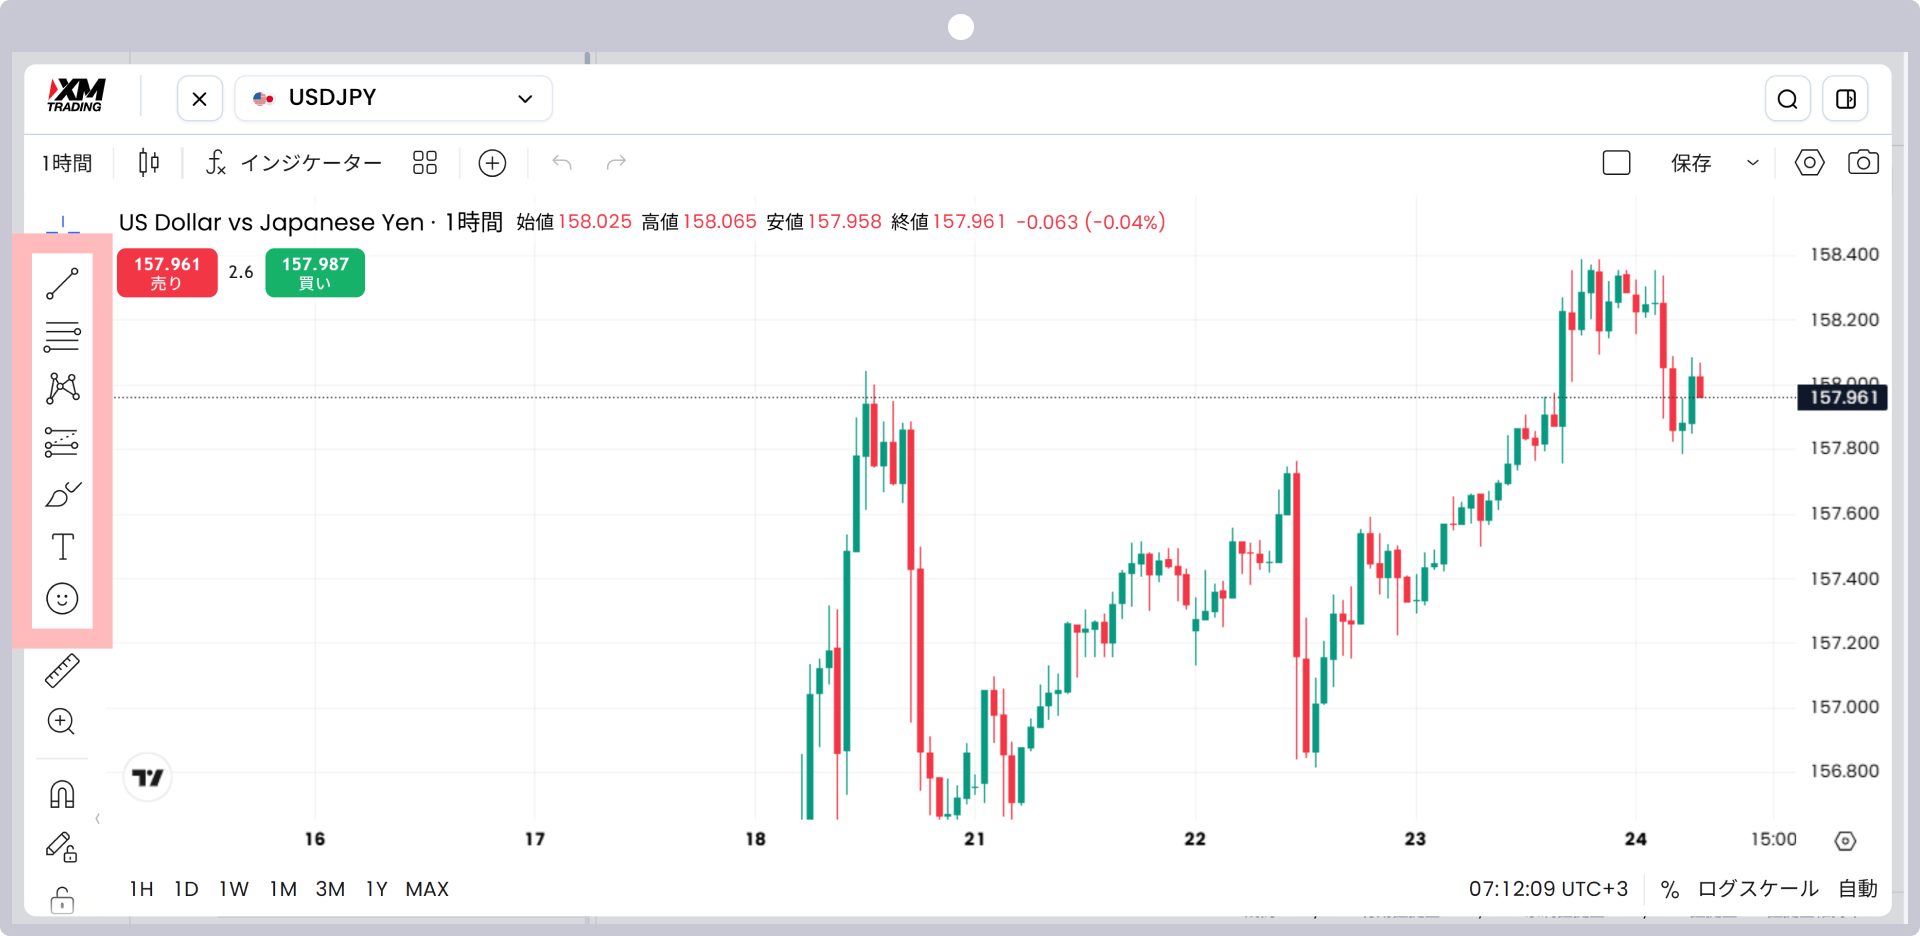Image resolution: width=1920 pixels, height=936 pixels.
Task: Toggle stay in drawing mode pencil-lock
Action: (62, 848)
